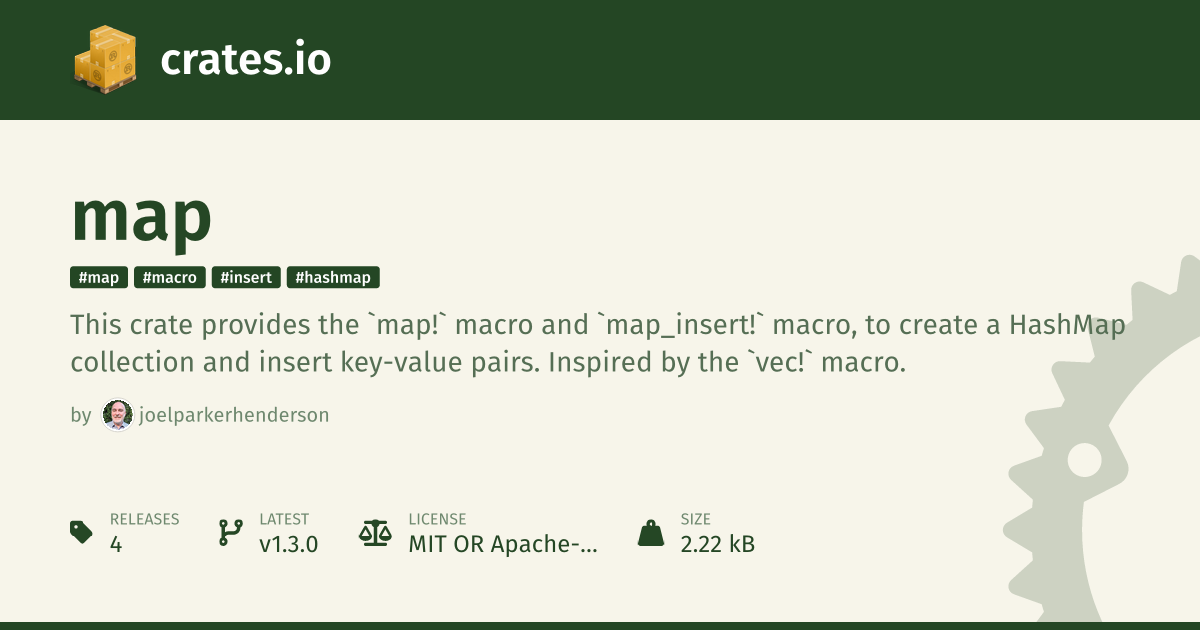Click the 2.22 kB size value
This screenshot has width=1200, height=630.
717,545
